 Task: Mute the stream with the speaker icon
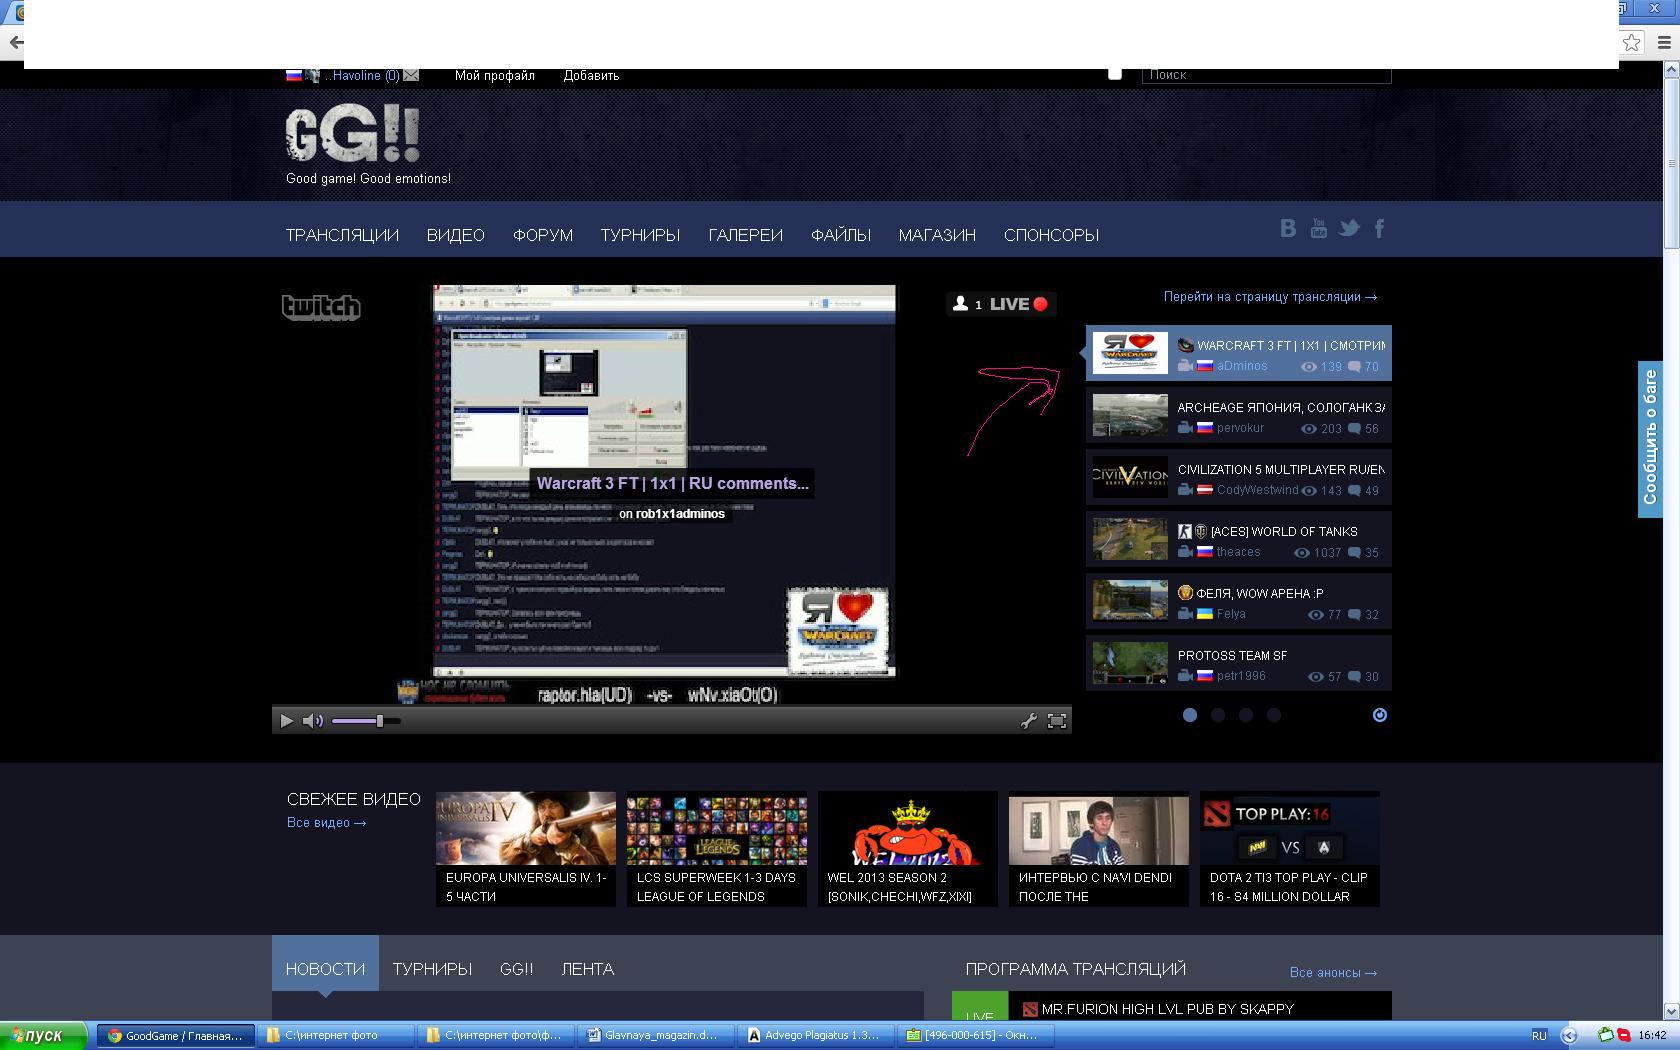(312, 720)
